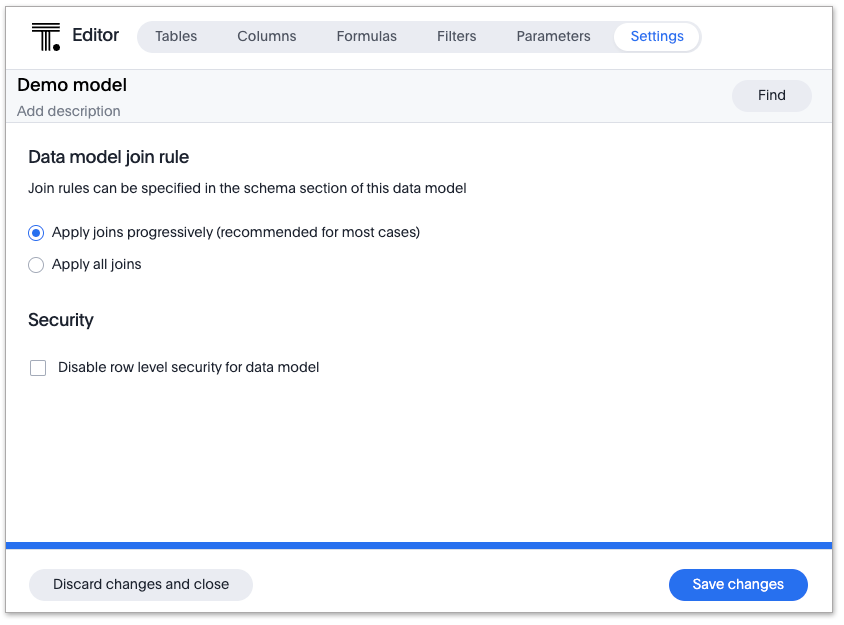Click Add description field

69,111
